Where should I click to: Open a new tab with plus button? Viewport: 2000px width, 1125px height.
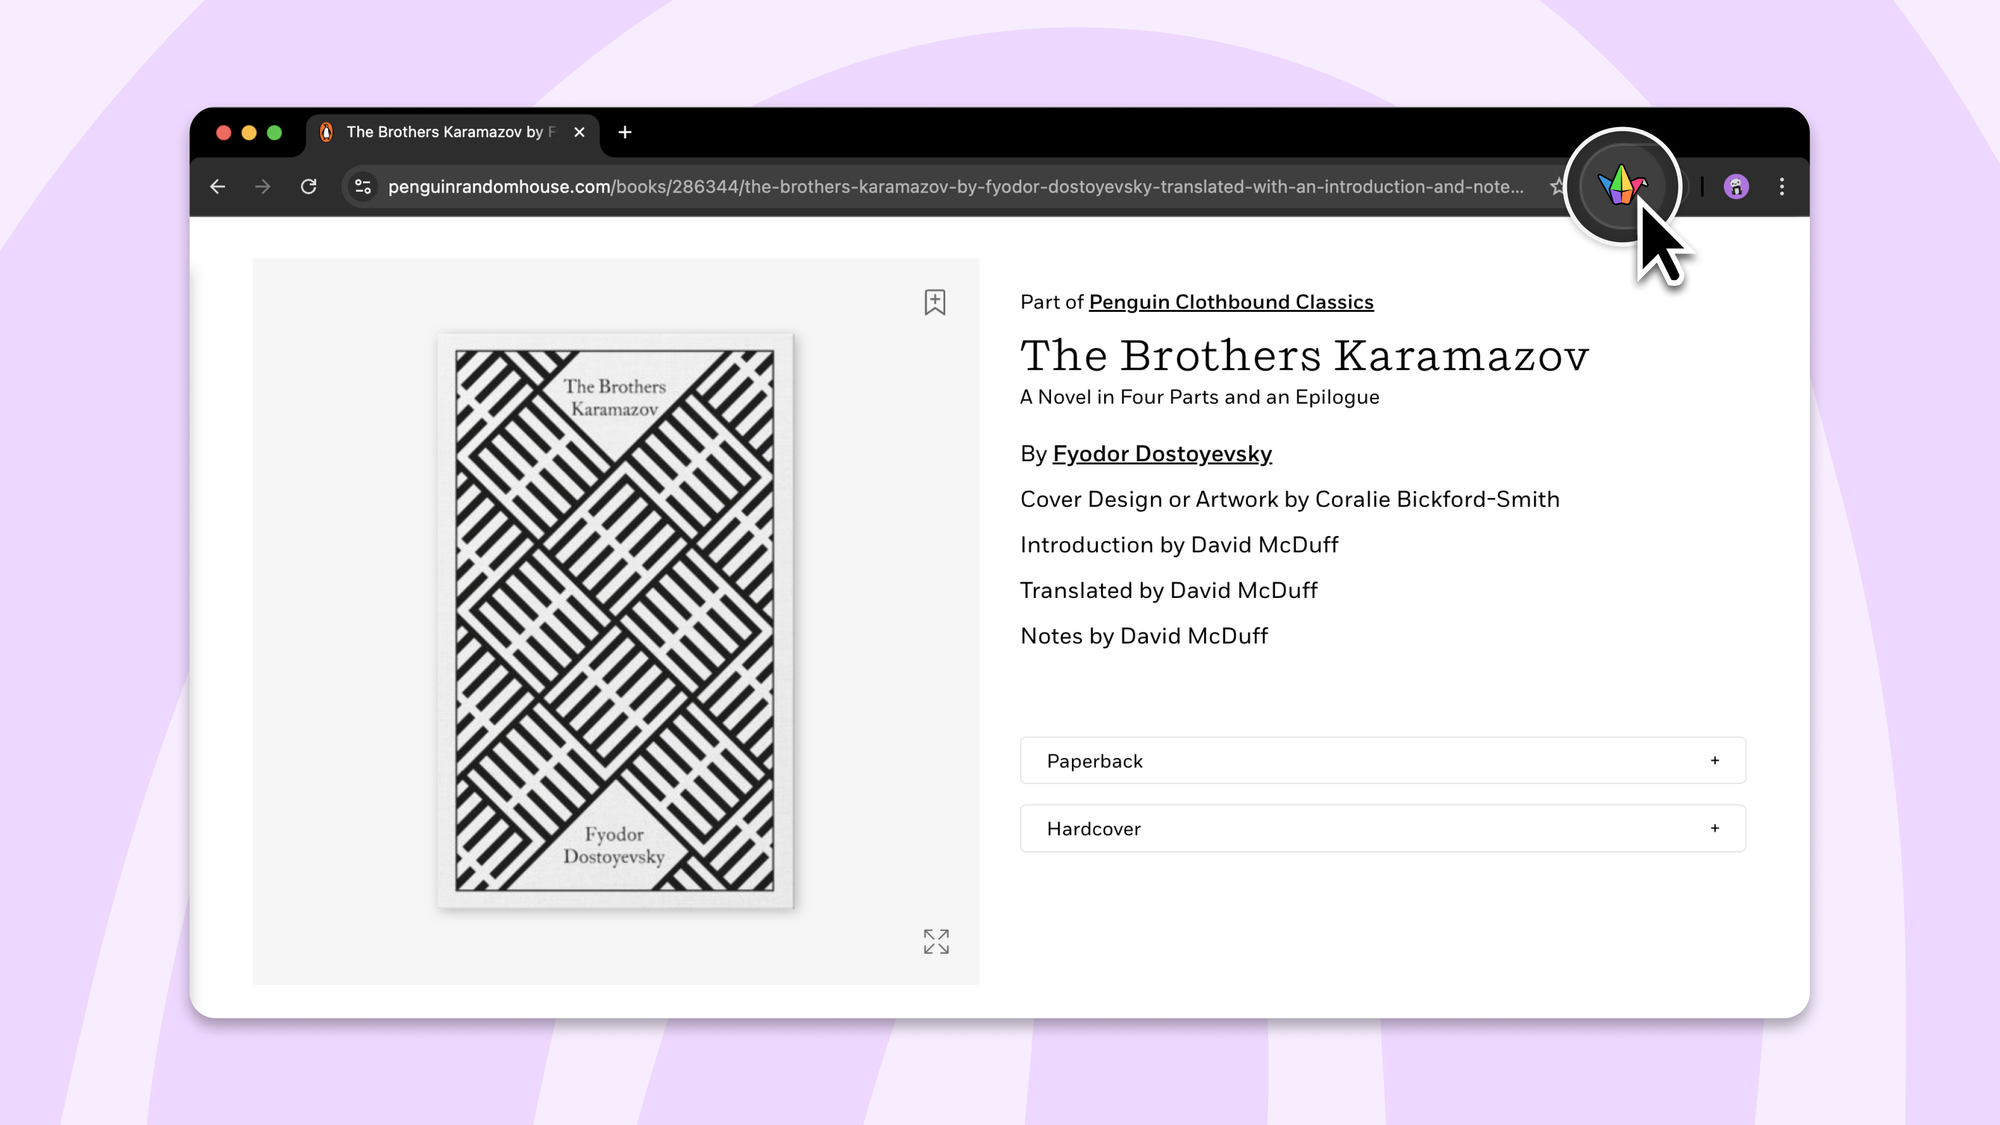point(625,132)
